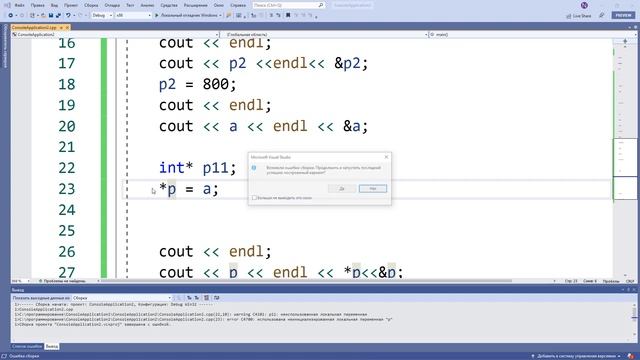Pin the ConsoleApplication2.cpp tab
Image resolution: width=640 pixels, height=360 pixels.
(61, 27)
